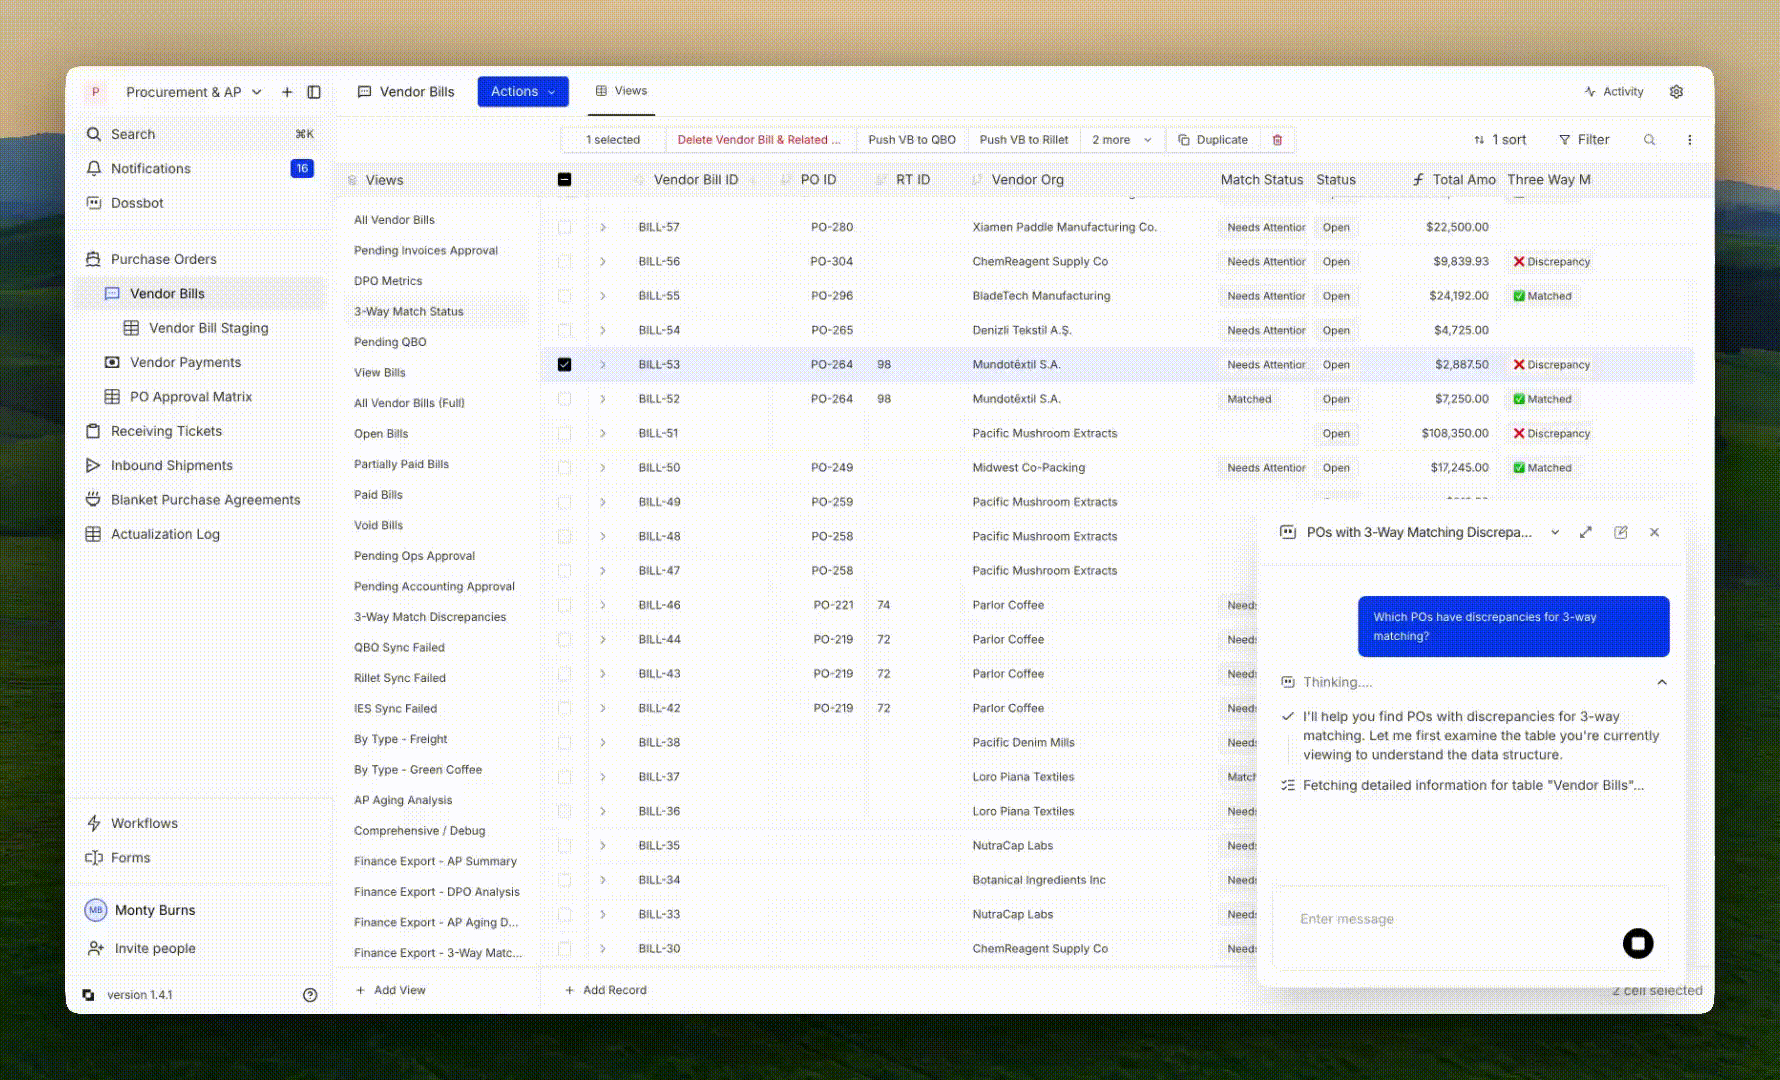Open the help question mark icon

click(310, 995)
